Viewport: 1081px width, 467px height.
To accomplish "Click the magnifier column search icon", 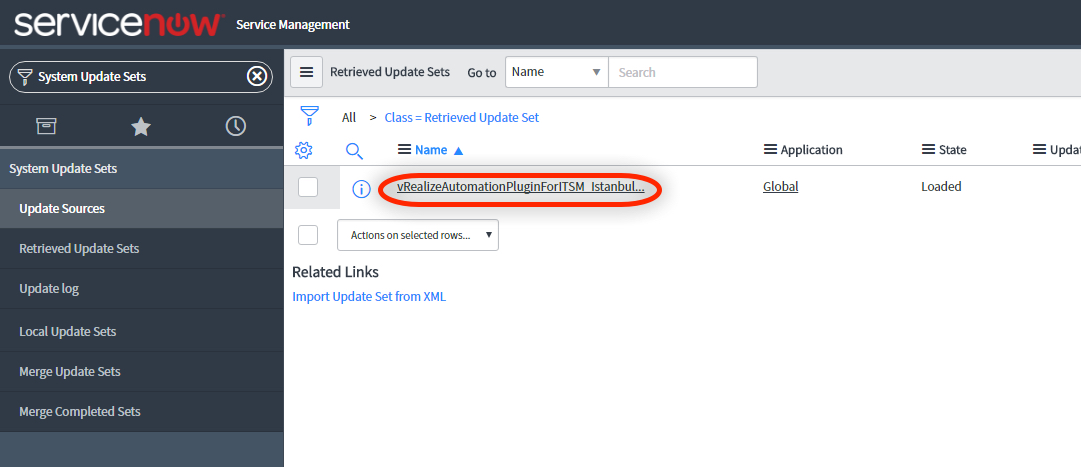I will pyautogui.click(x=354, y=150).
